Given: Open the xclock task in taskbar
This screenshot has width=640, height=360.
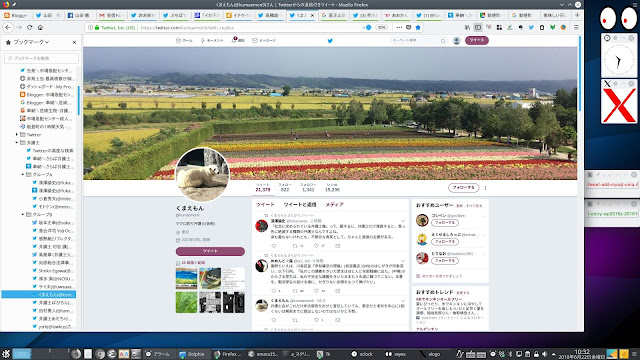Looking at the screenshot, I should point(362,354).
